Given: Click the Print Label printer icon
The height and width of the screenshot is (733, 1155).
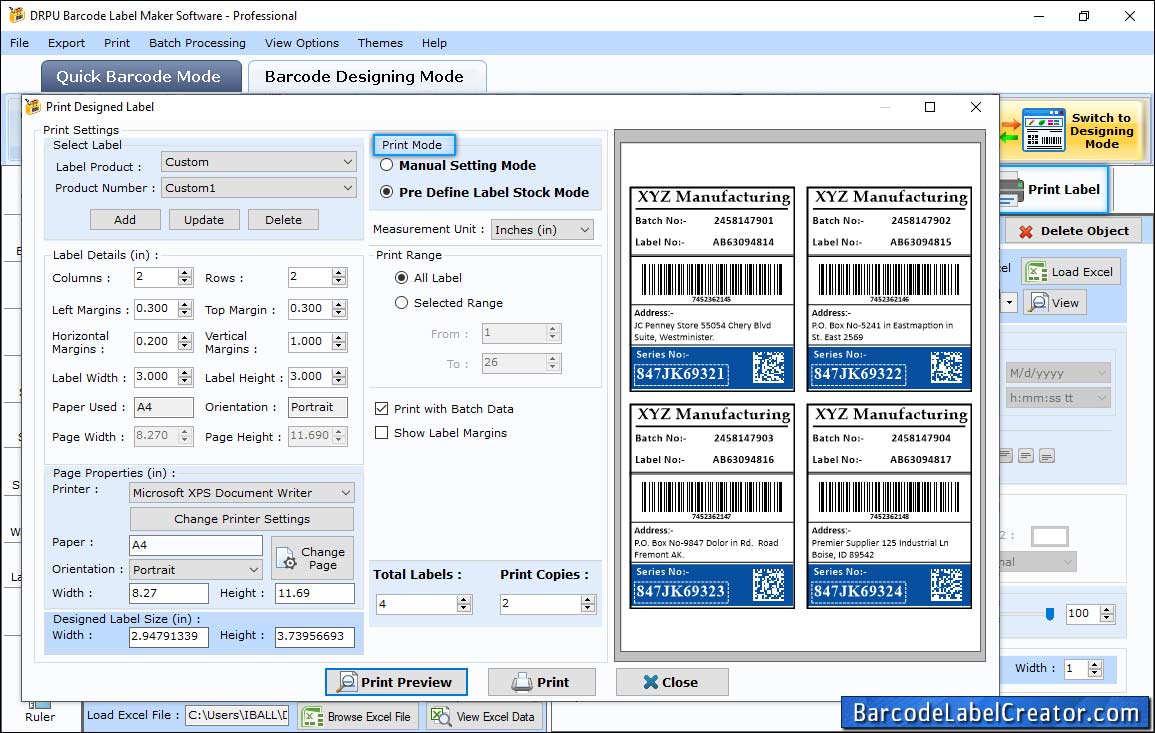Looking at the screenshot, I should click(x=1011, y=191).
